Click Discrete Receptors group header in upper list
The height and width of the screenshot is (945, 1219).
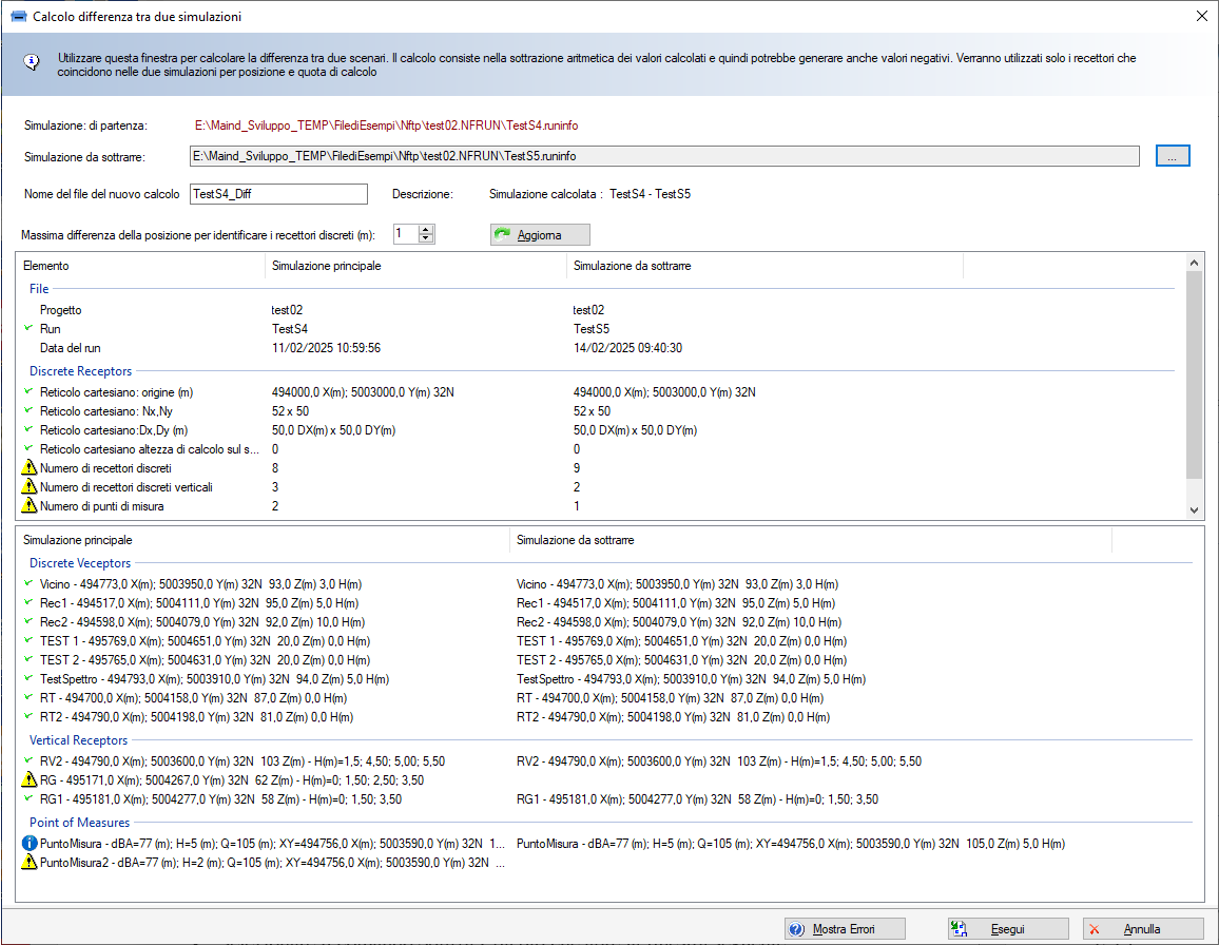[81, 371]
